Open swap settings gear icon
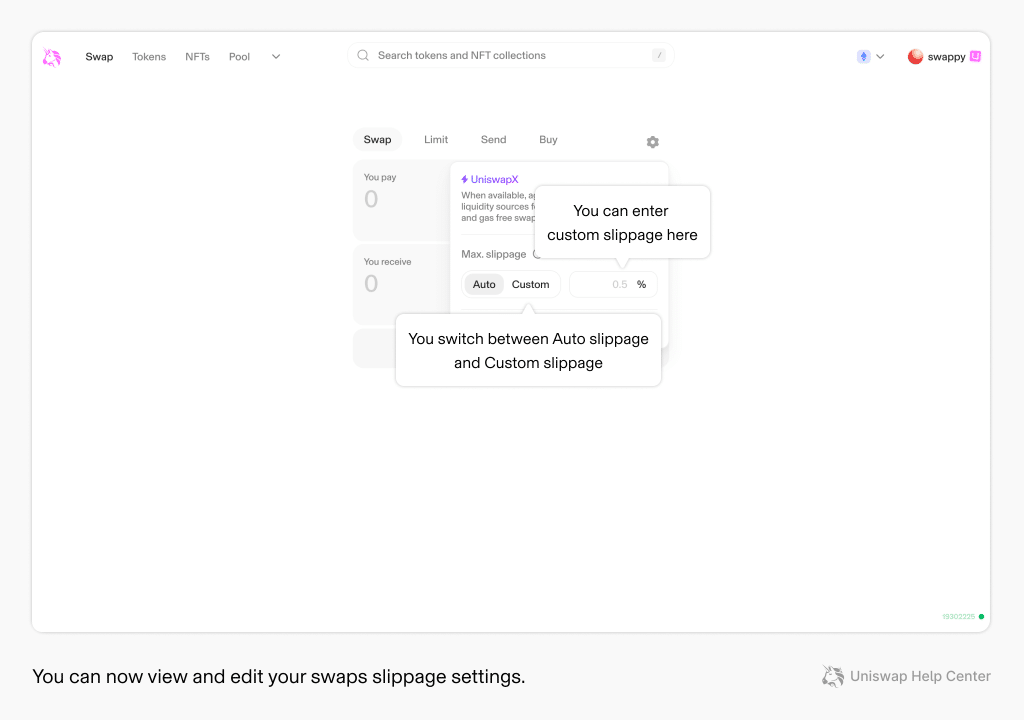Screen dimensions: 1024x720 point(652,142)
